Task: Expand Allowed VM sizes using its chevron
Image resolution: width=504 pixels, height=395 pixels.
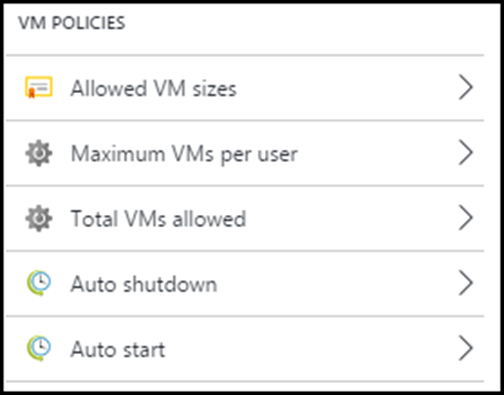Action: (x=466, y=87)
